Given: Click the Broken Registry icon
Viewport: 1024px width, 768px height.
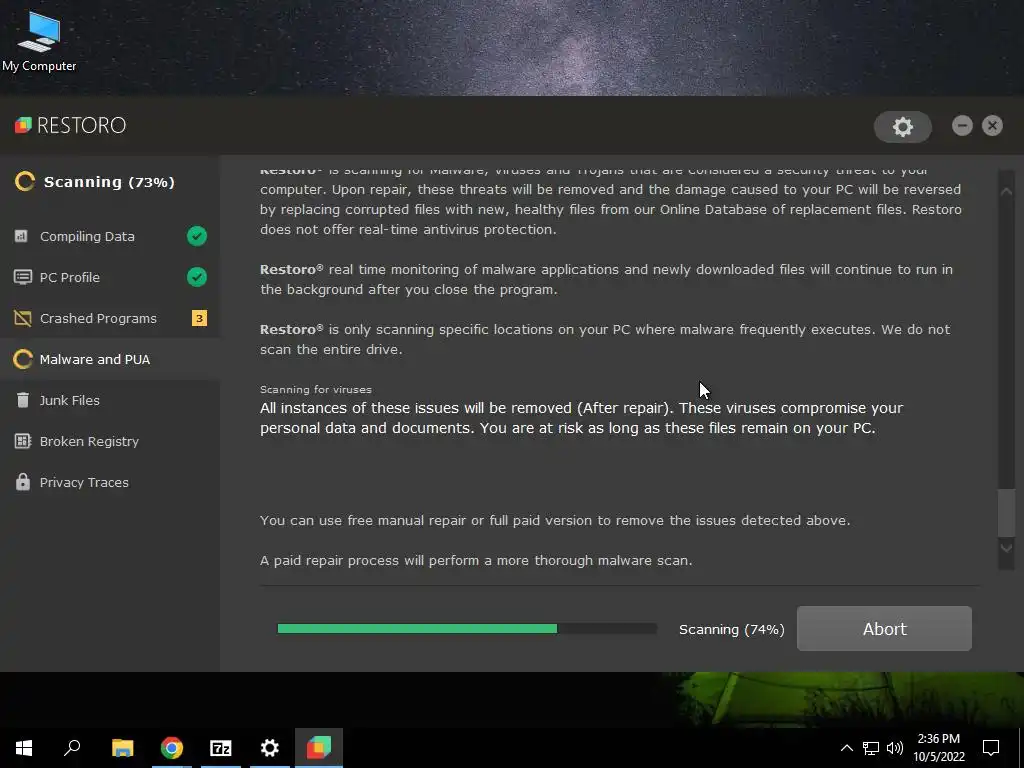Looking at the screenshot, I should coord(22,441).
